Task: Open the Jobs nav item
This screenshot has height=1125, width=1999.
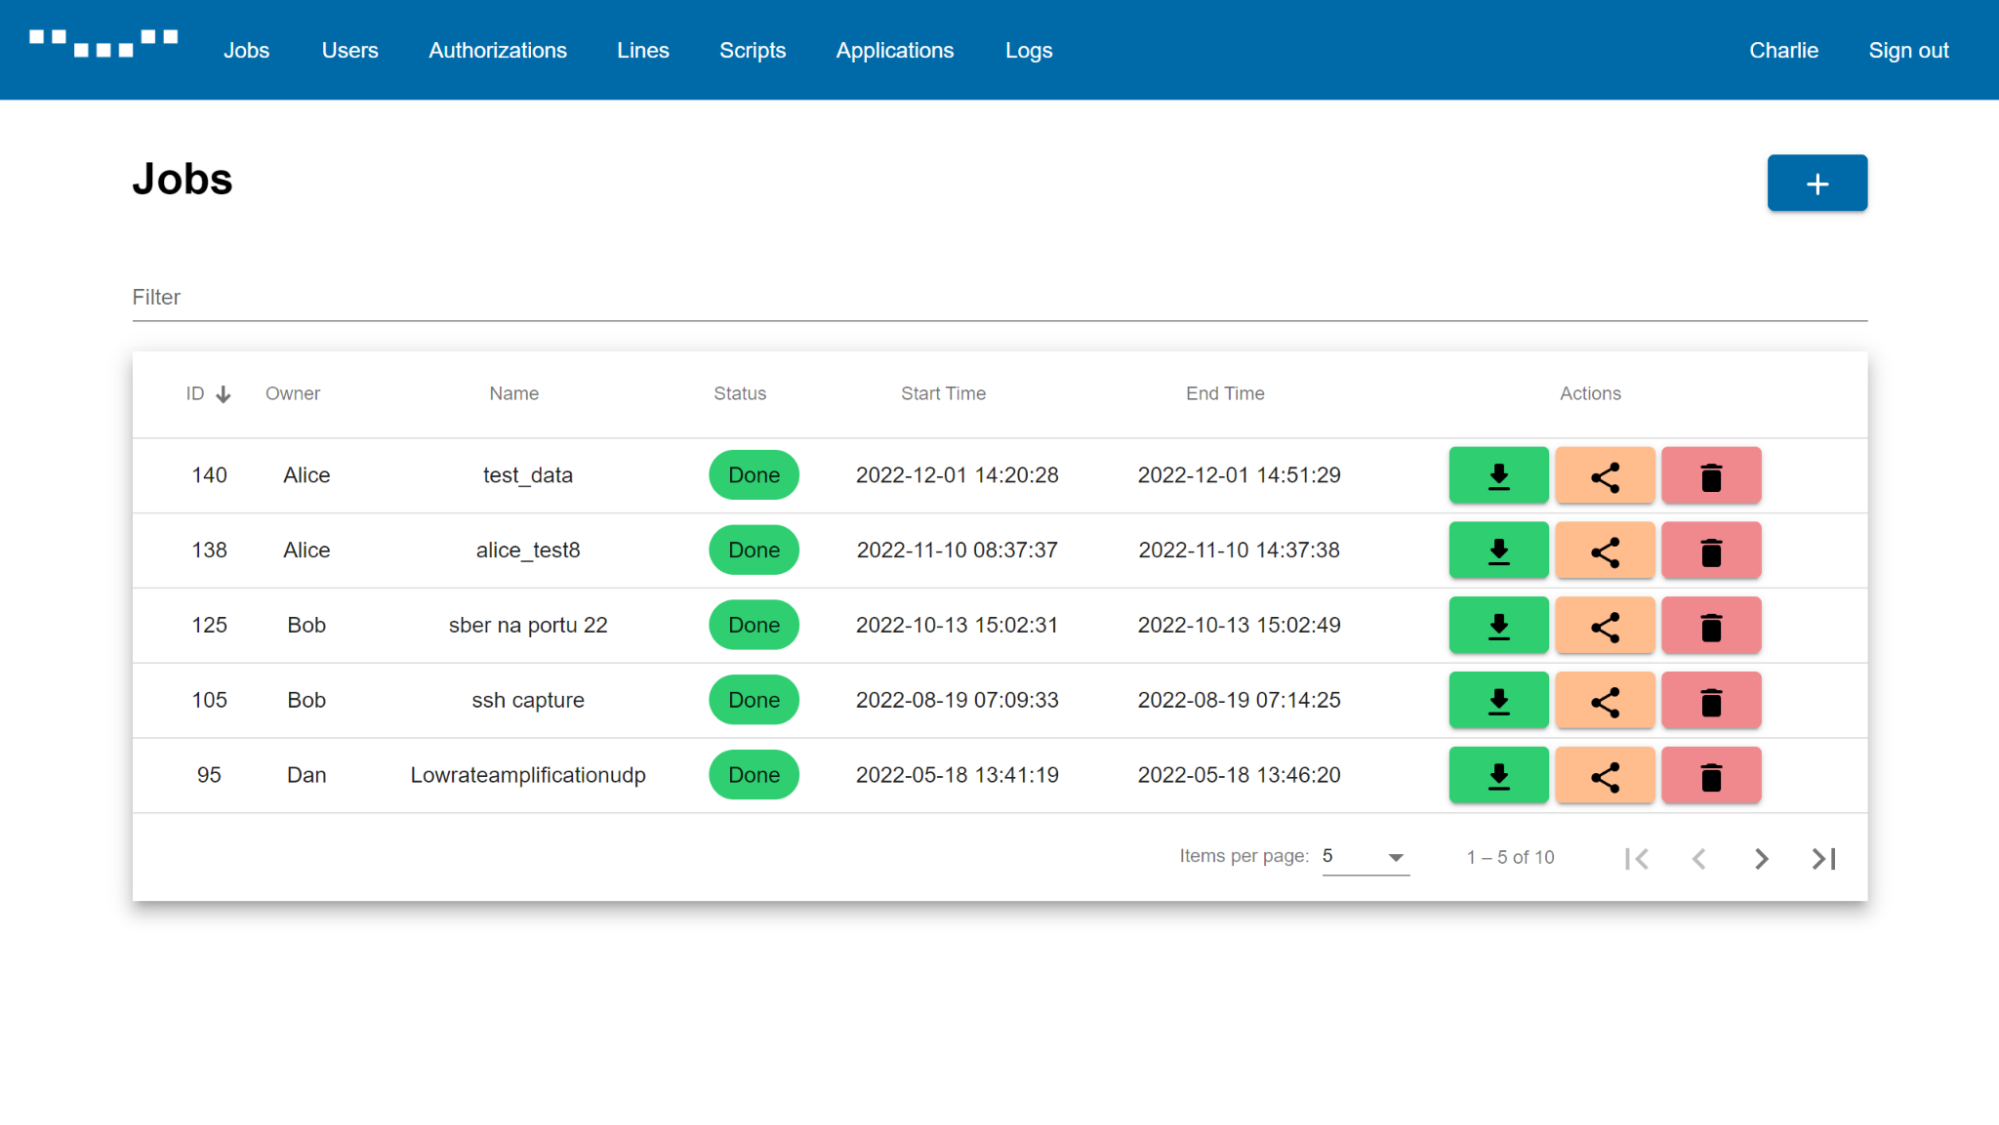Action: (246, 50)
